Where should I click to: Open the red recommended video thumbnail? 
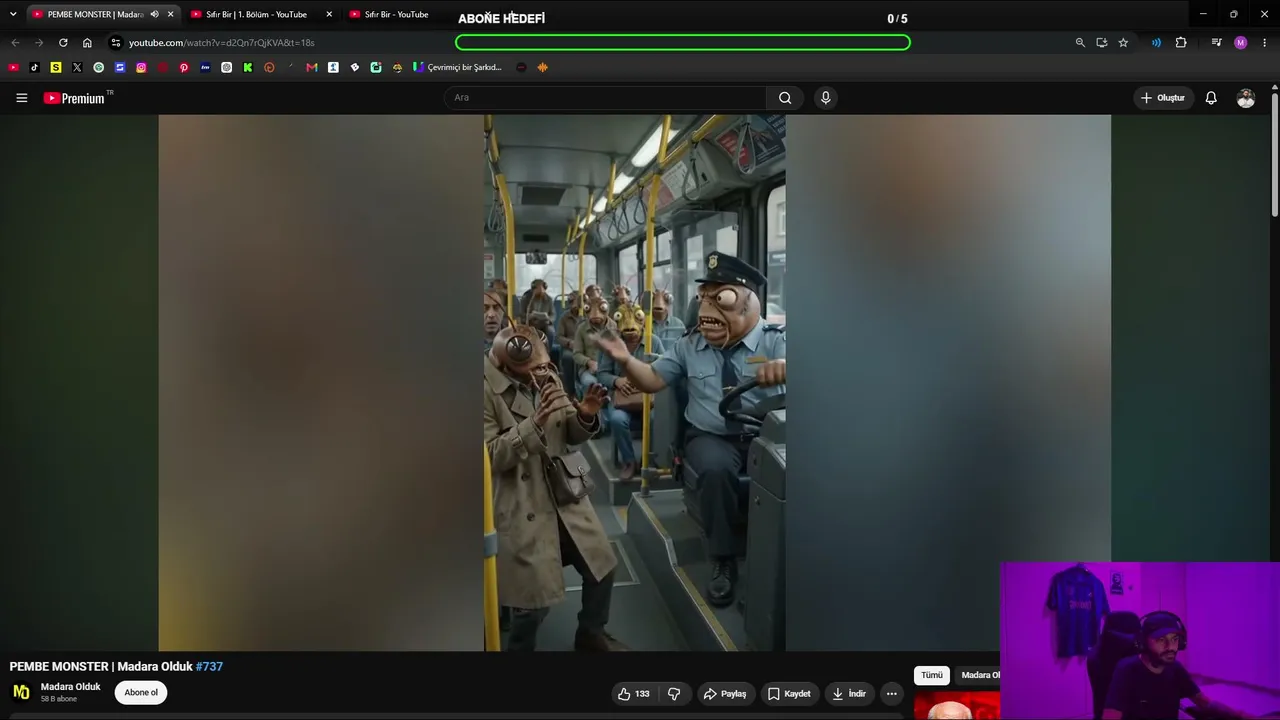click(957, 706)
